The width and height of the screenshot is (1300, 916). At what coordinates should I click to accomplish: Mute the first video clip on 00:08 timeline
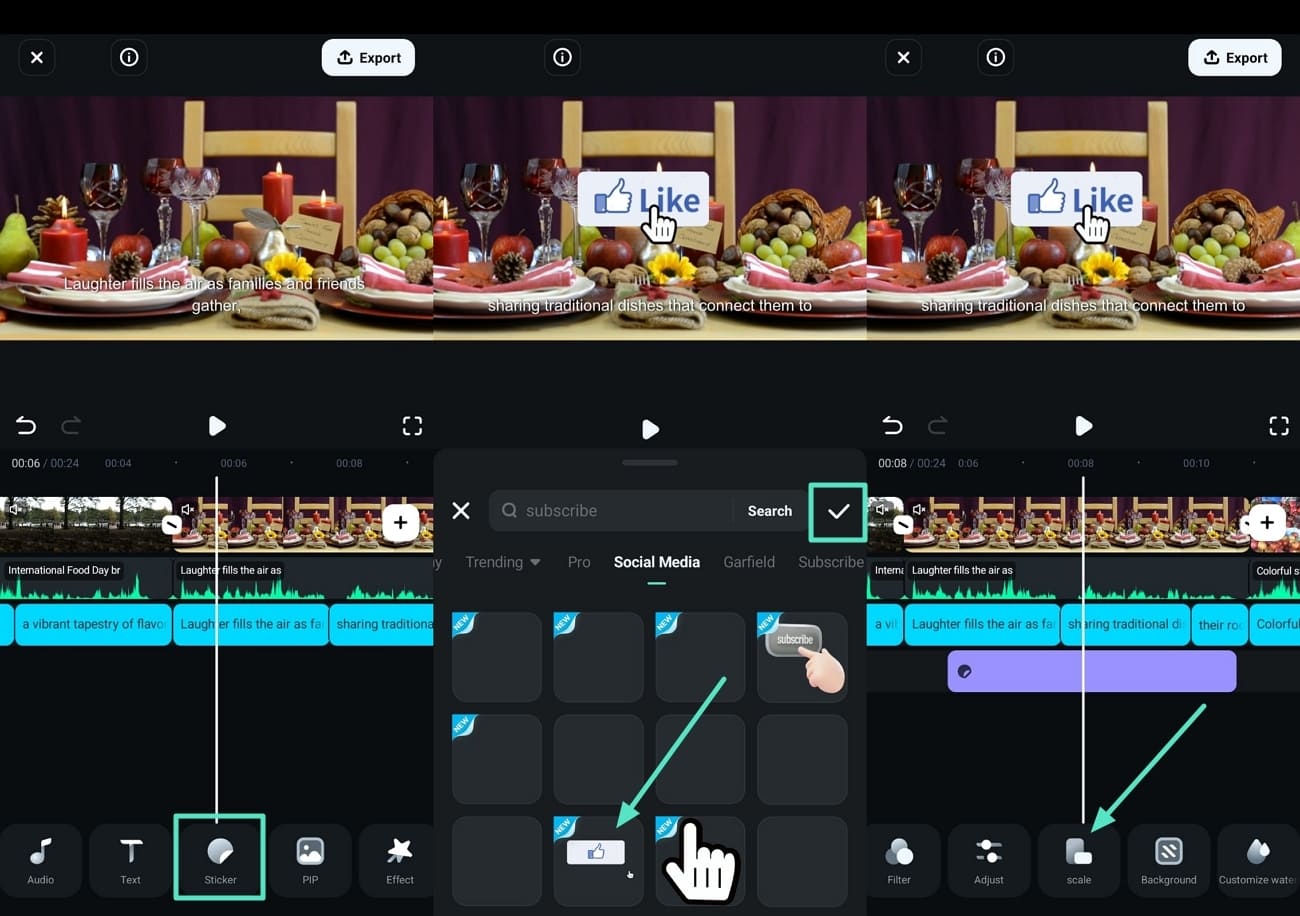pyautogui.click(x=881, y=510)
